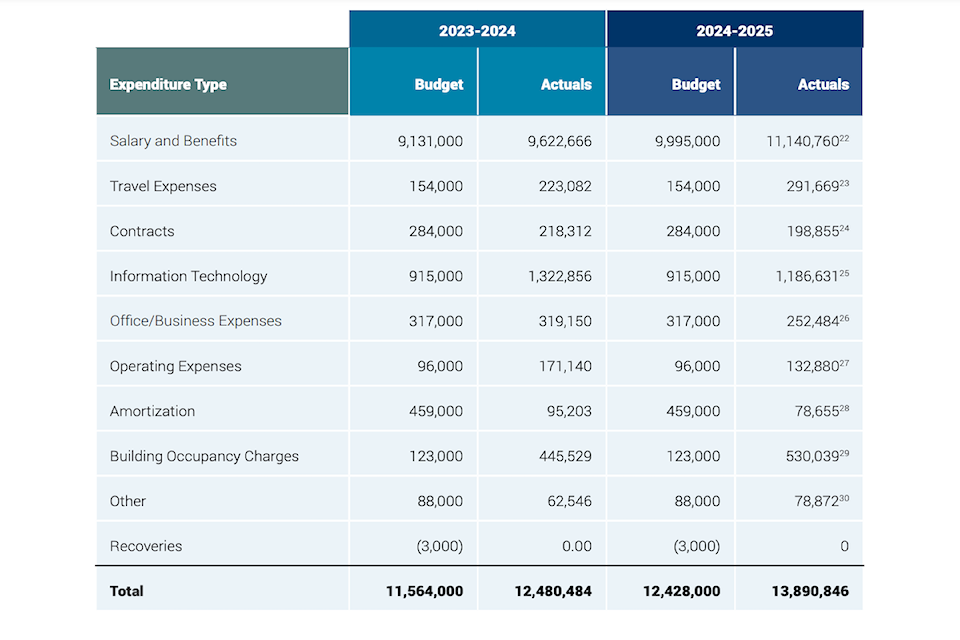Open footnote 29 on Building Occupancy Charges
Image resolution: width=960 pixels, height=640 pixels.
(x=845, y=453)
